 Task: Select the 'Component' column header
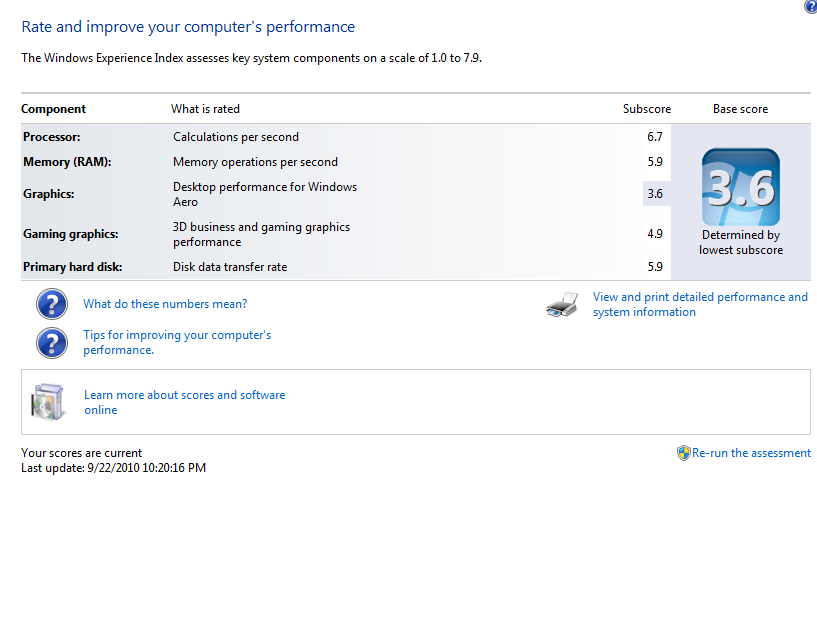pyautogui.click(x=53, y=109)
